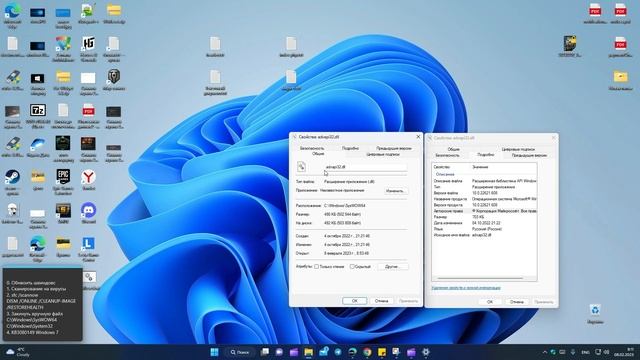The width and height of the screenshot is (640, 360).
Task: Open the clock and date in taskbar
Action: coord(625,352)
